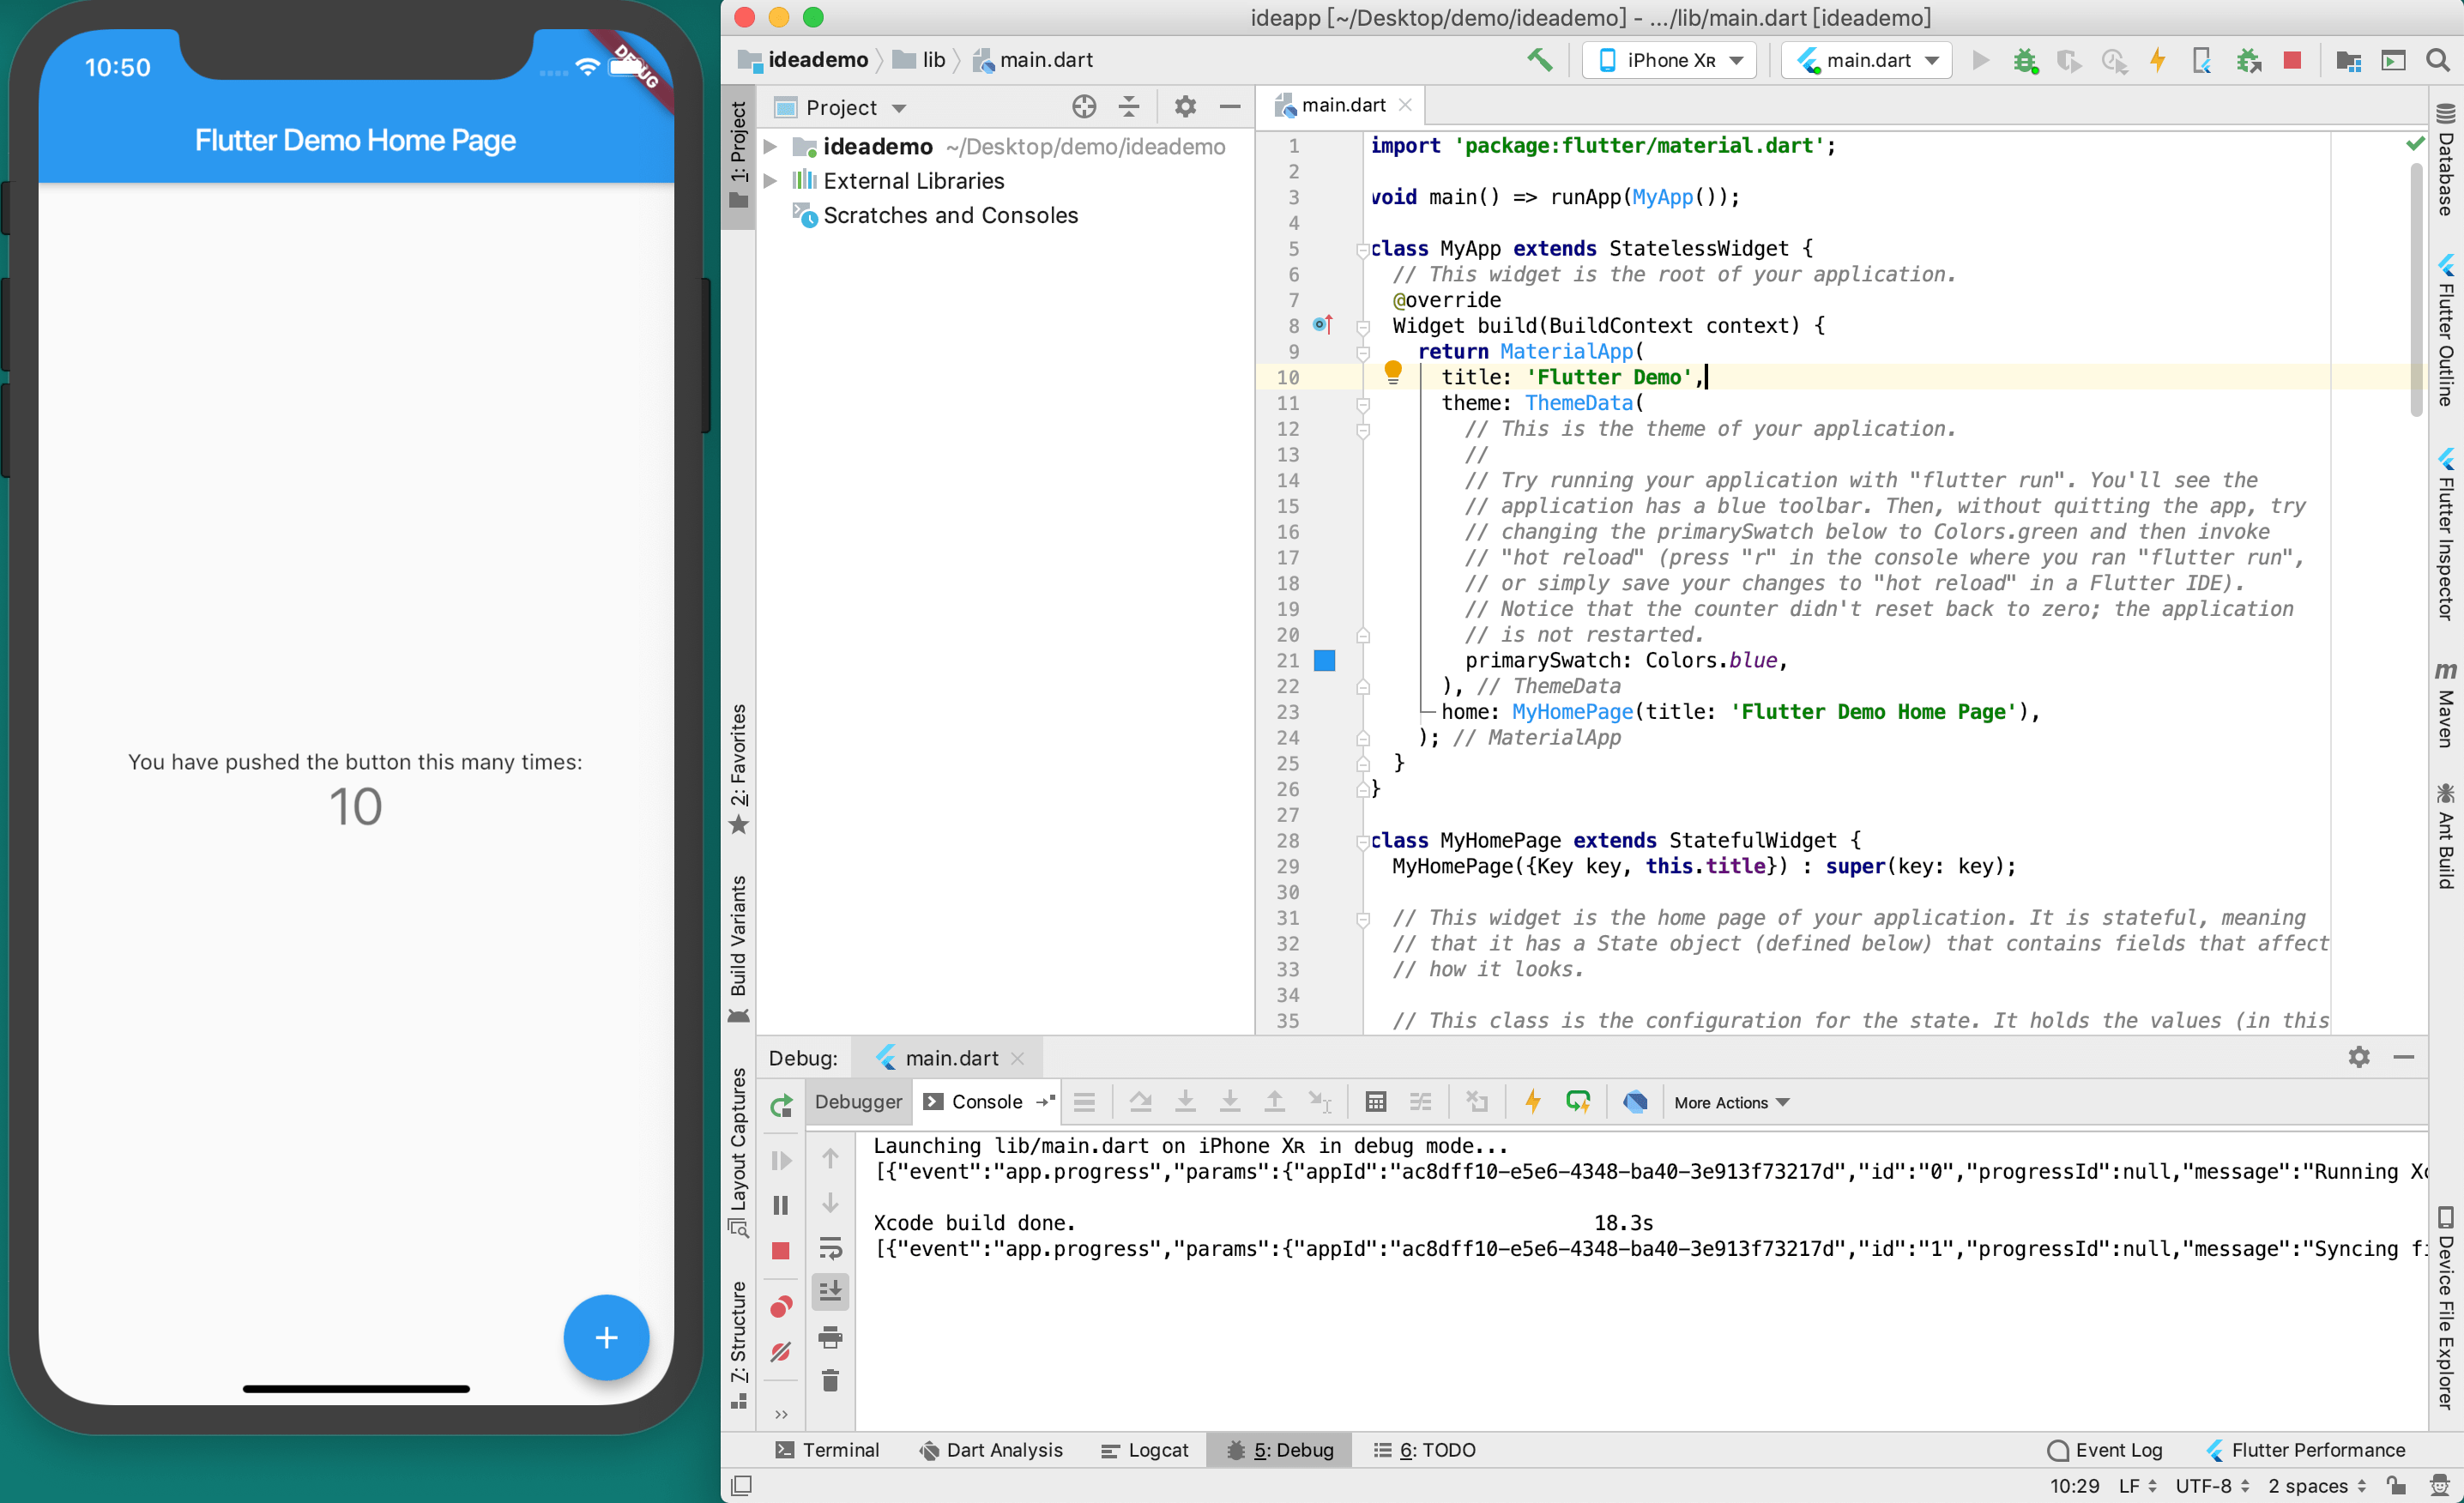This screenshot has height=1503, width=2464.
Task: Click the Rerun icon in Debug panel
Action: [x=781, y=1105]
